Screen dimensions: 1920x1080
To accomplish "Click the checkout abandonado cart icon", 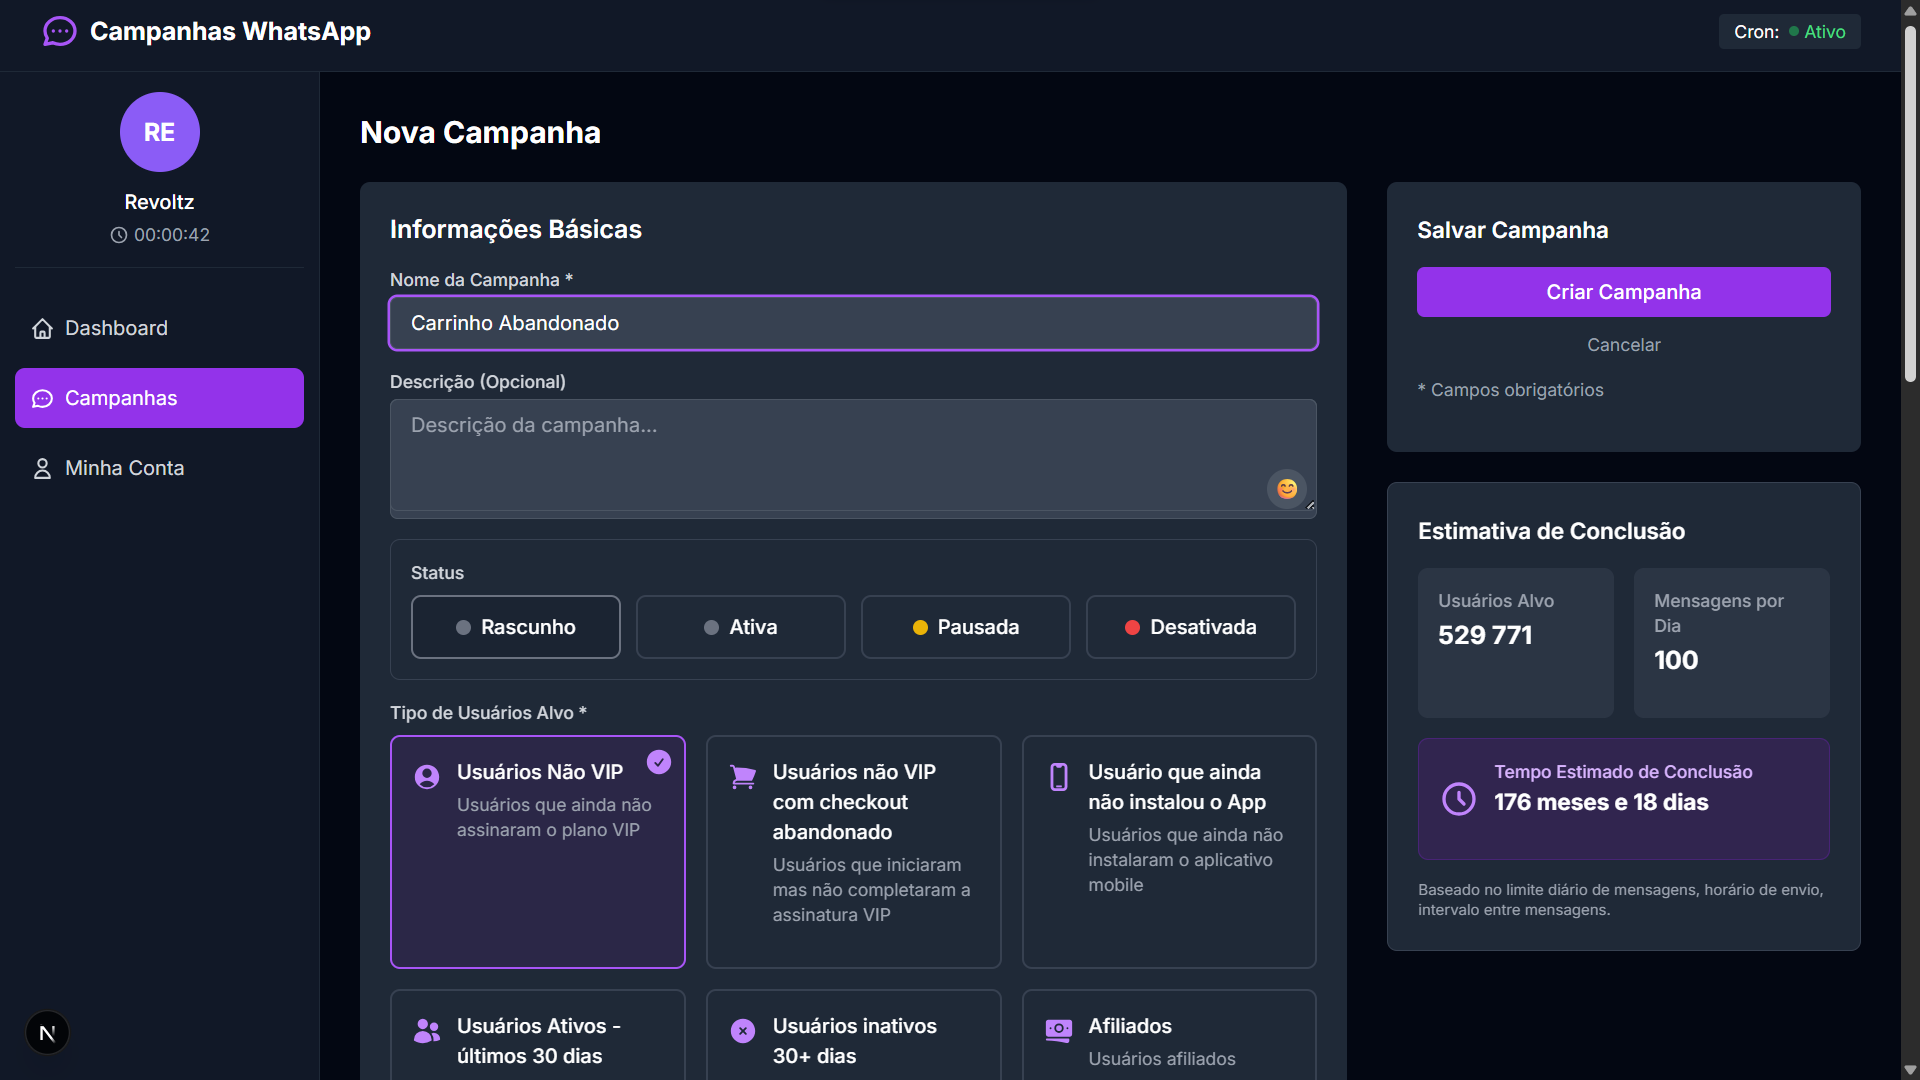I will (x=743, y=777).
